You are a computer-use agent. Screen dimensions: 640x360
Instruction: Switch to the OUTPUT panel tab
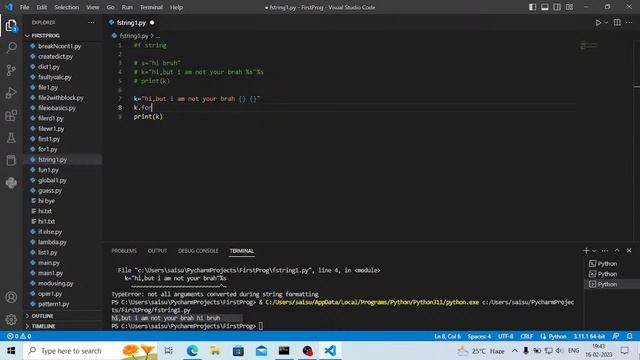click(x=157, y=251)
